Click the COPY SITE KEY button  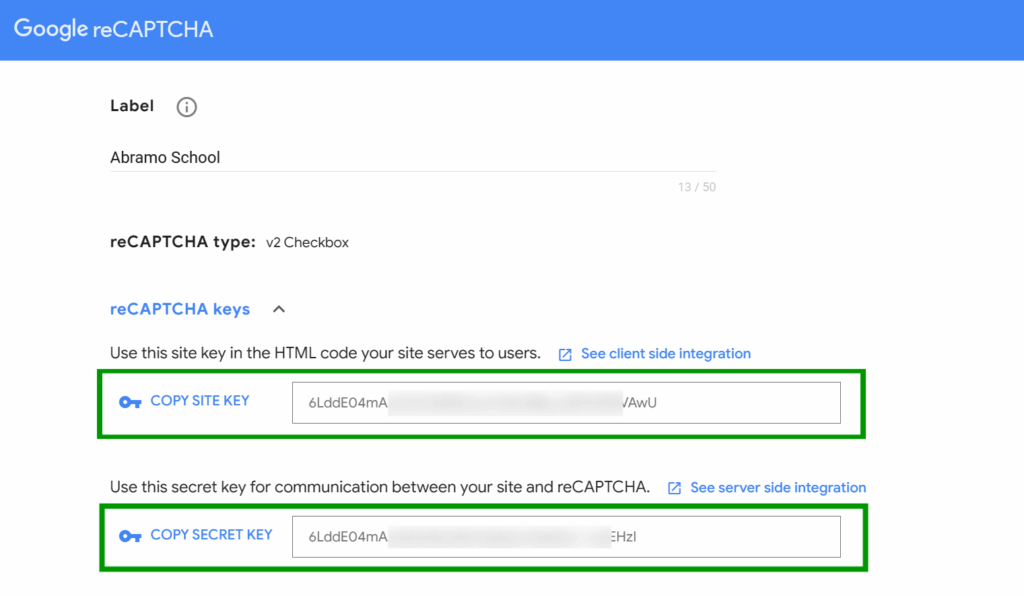pos(200,401)
